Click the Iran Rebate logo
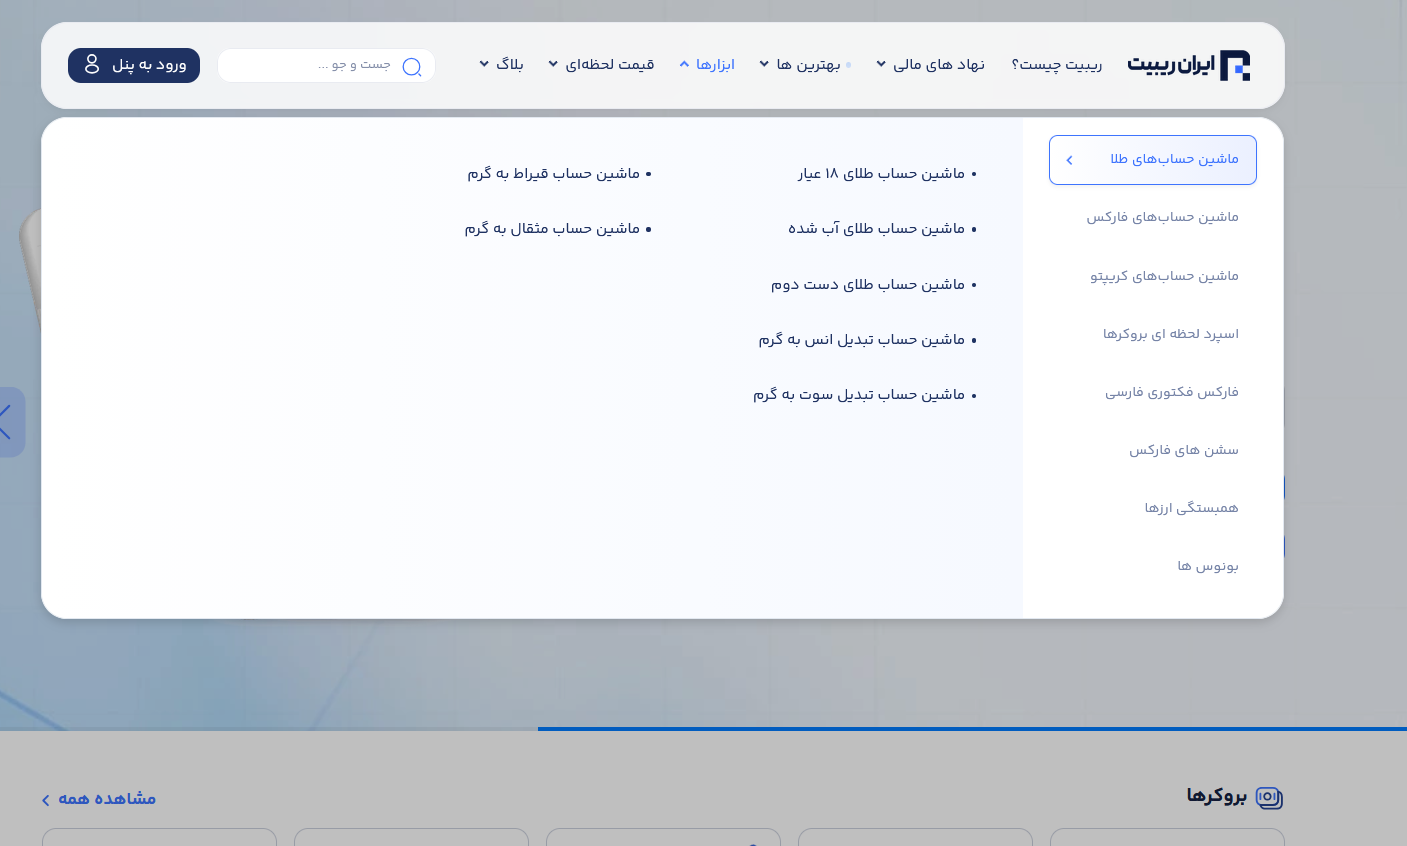The width and height of the screenshot is (1407, 846). click(1188, 65)
